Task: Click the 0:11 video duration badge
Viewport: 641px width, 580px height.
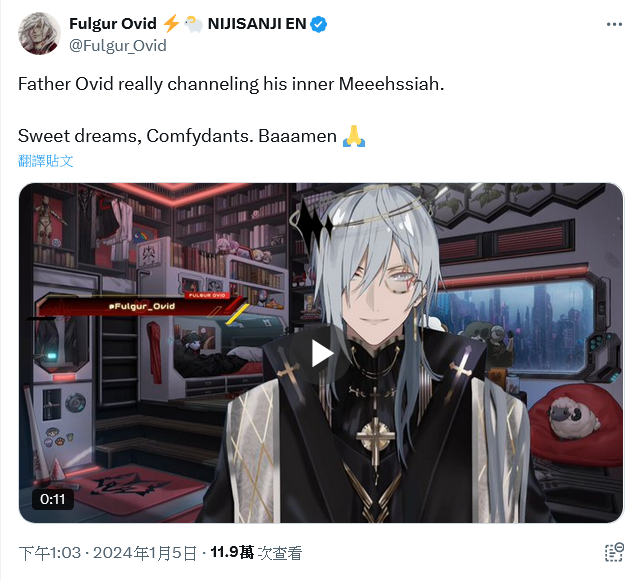Action: [53, 499]
